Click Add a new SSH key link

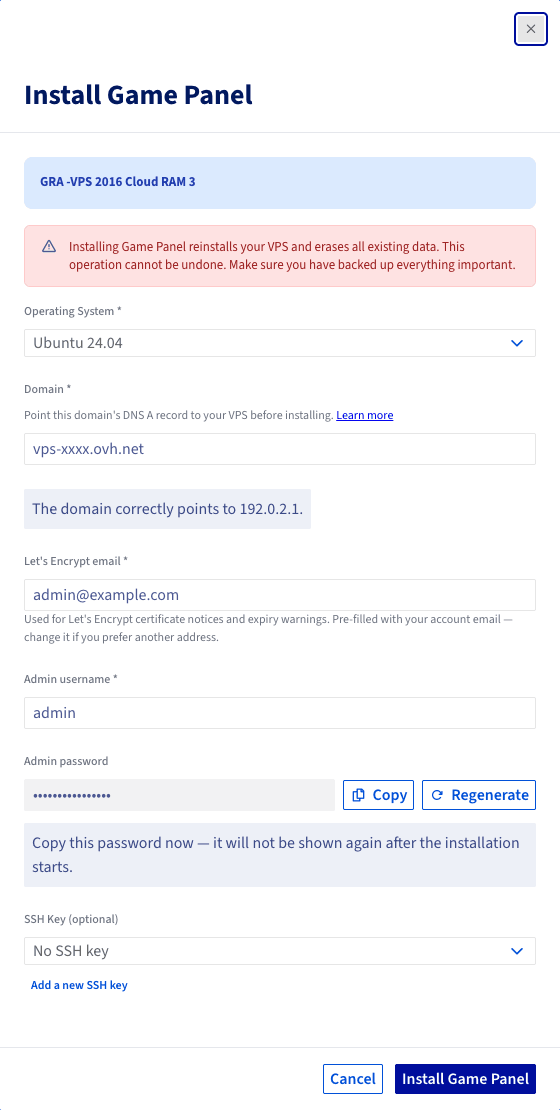[x=79, y=985]
